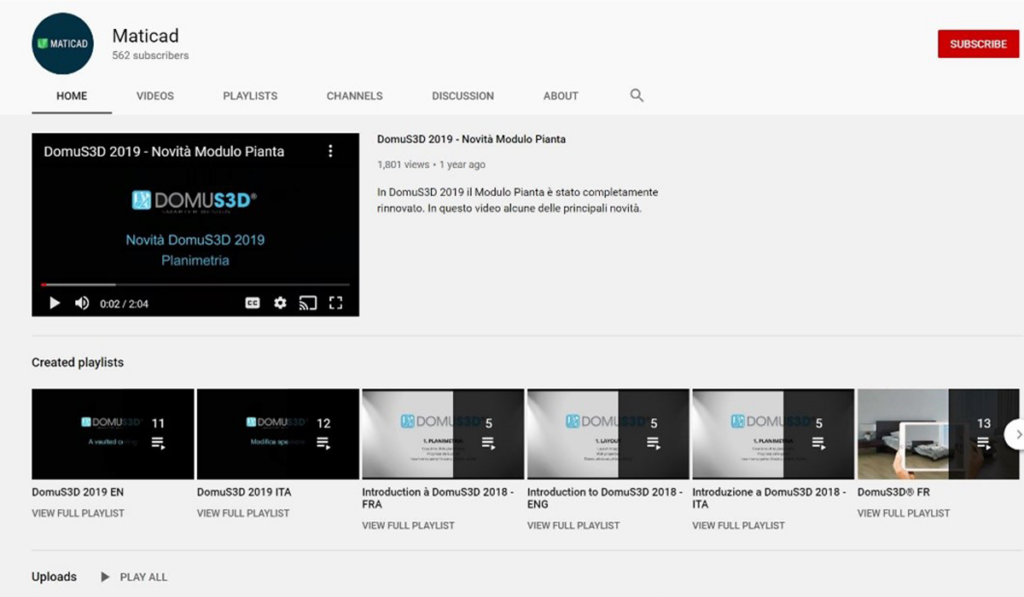Click the DomuS3D® FR playlist title
The image size is (1024, 597).
(893, 492)
